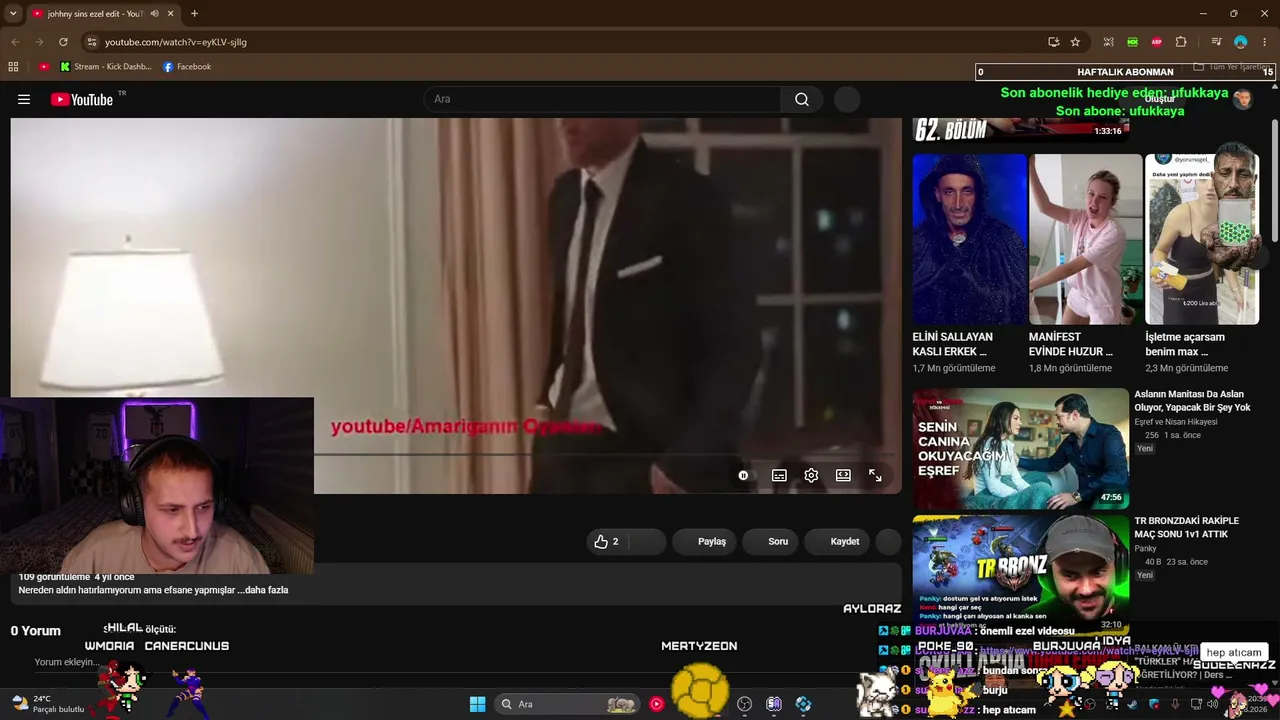The width and height of the screenshot is (1280, 720).
Task: Go forward in browser history
Action: 39,42
